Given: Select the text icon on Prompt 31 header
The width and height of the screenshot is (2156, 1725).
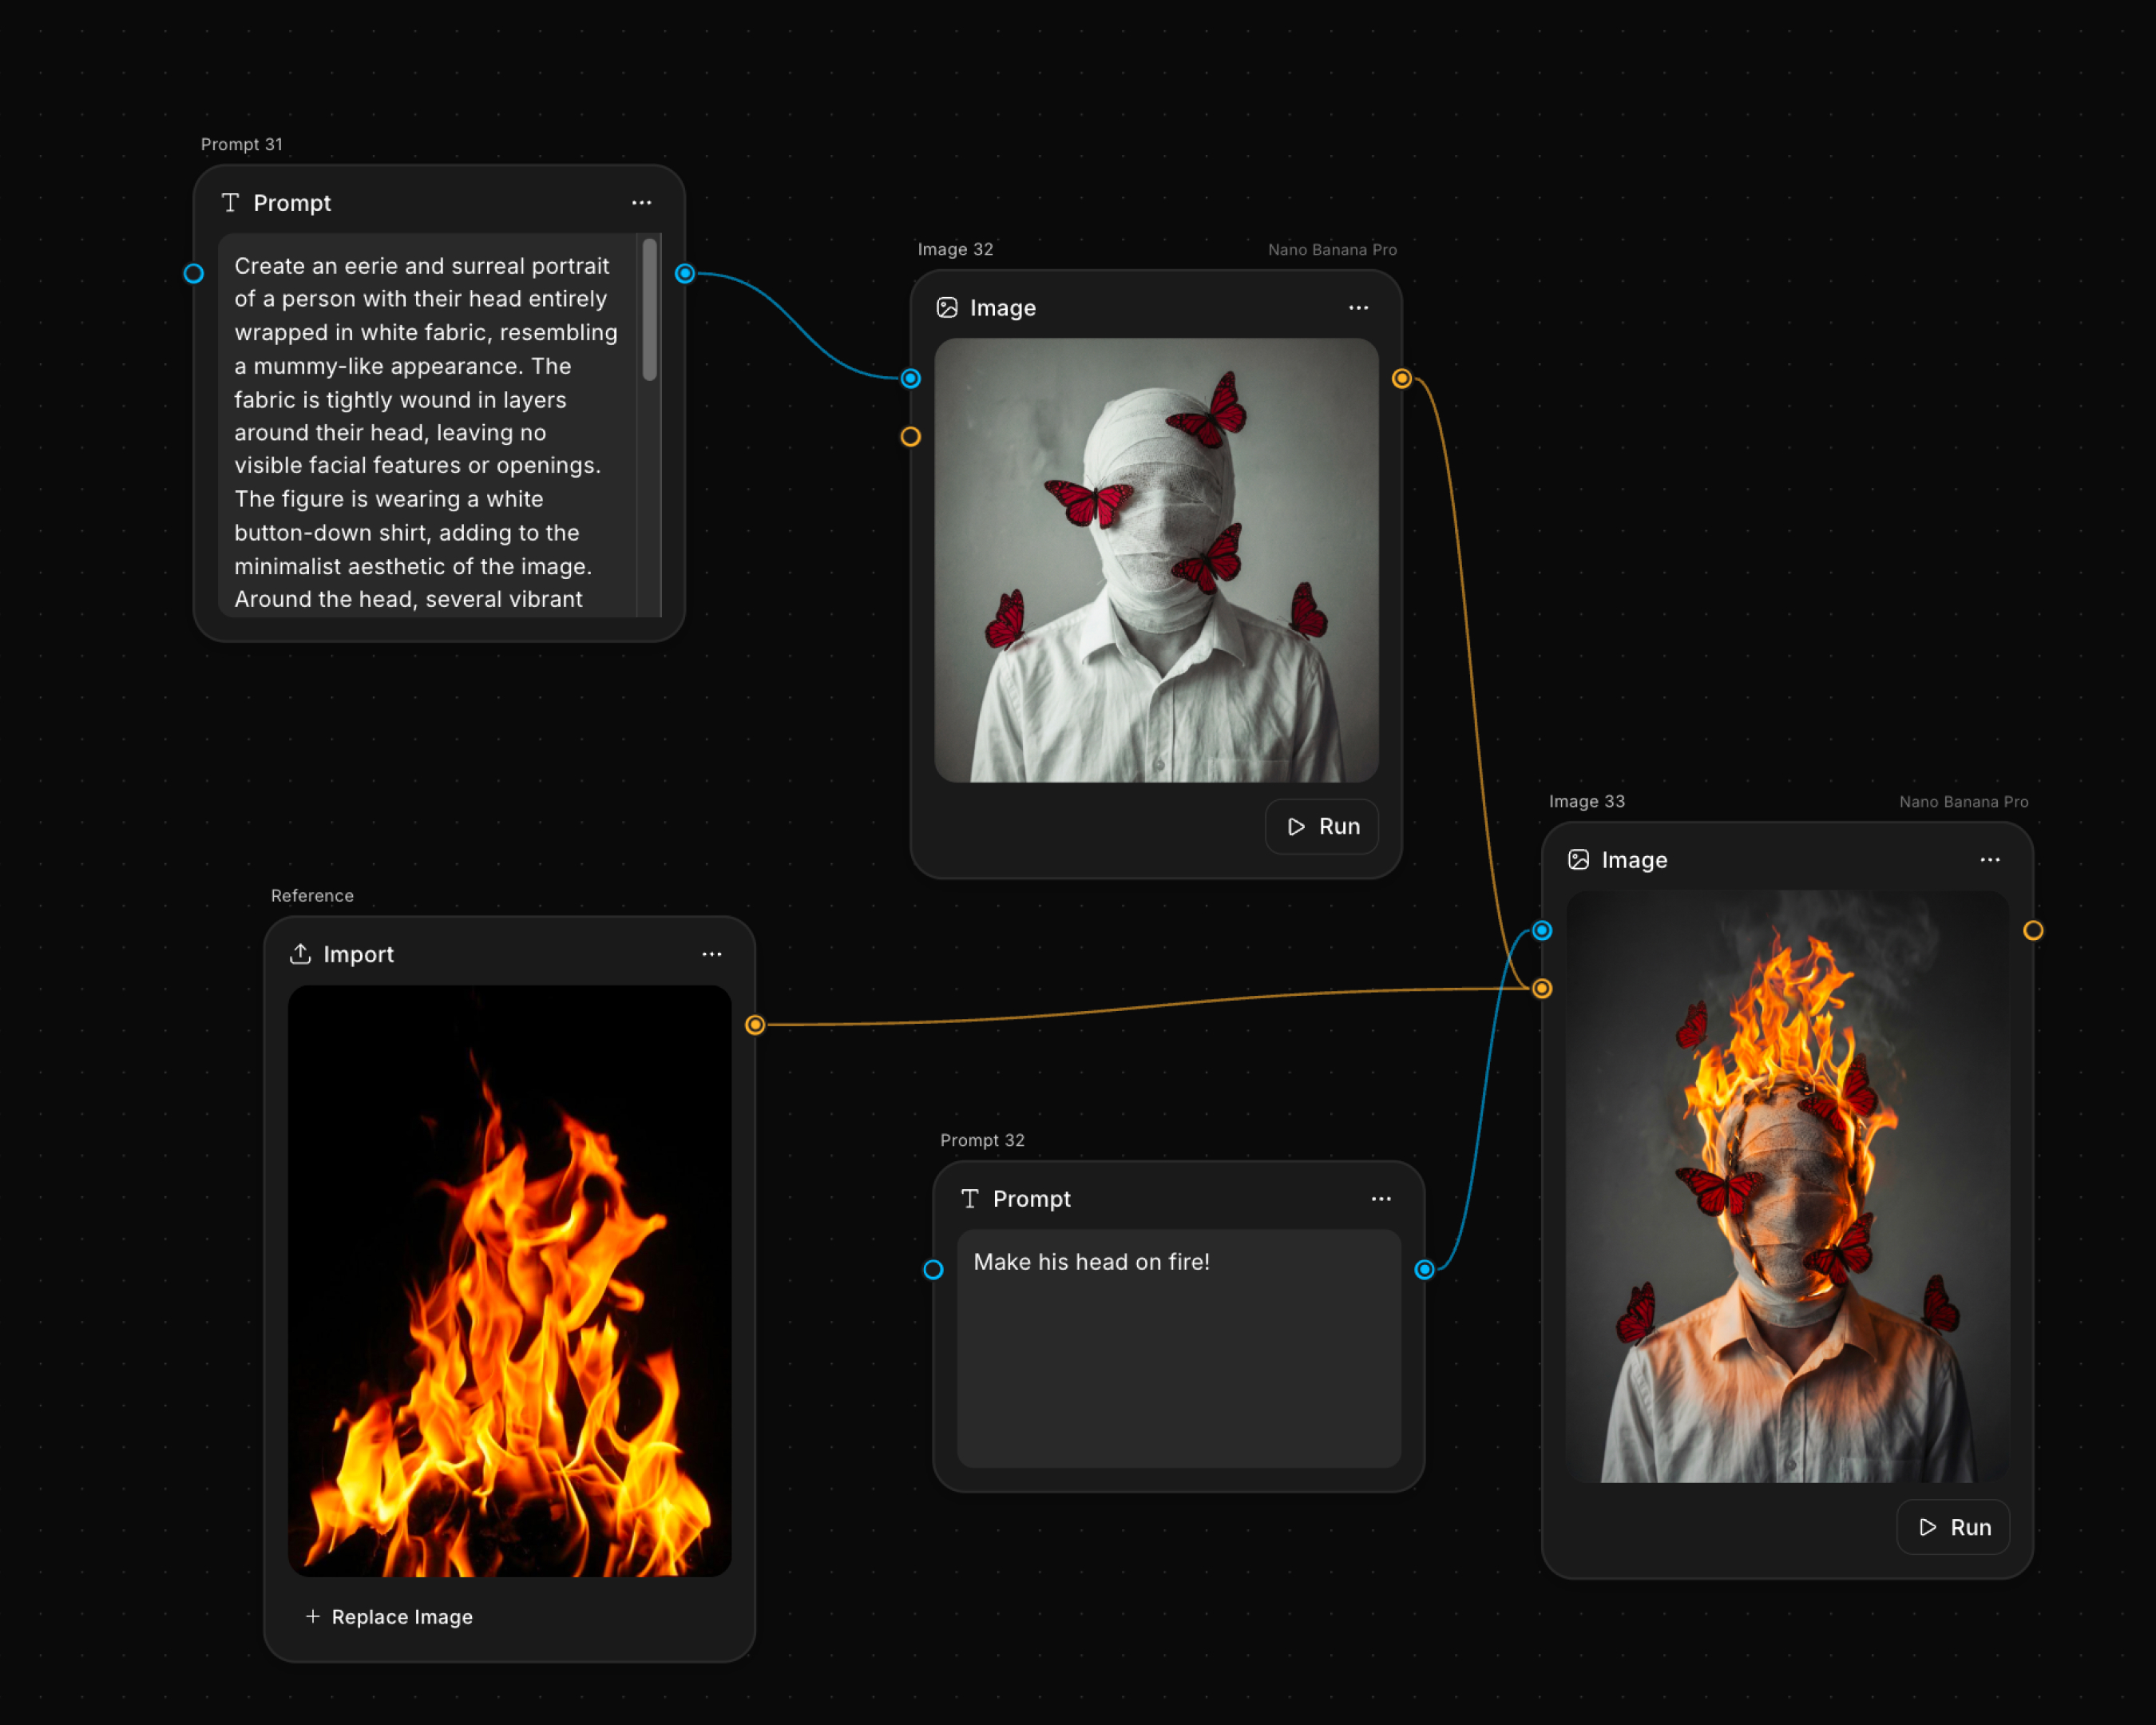Looking at the screenshot, I should pyautogui.click(x=231, y=203).
